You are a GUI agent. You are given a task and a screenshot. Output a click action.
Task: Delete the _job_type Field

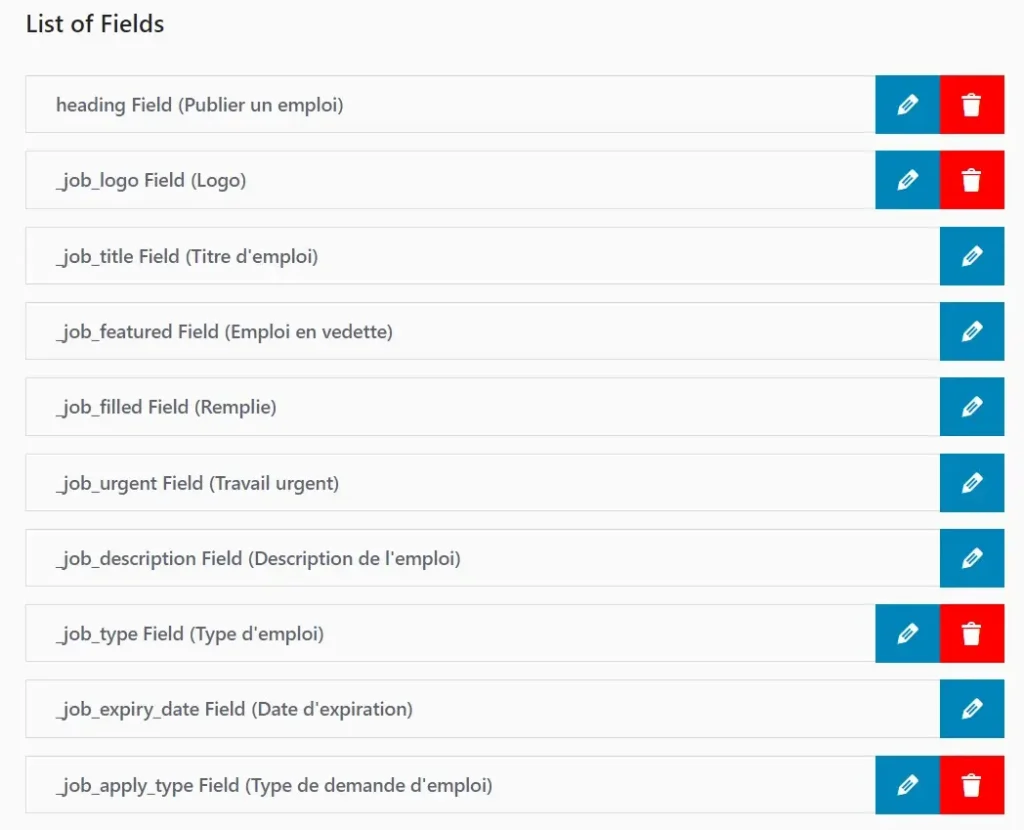pos(971,634)
